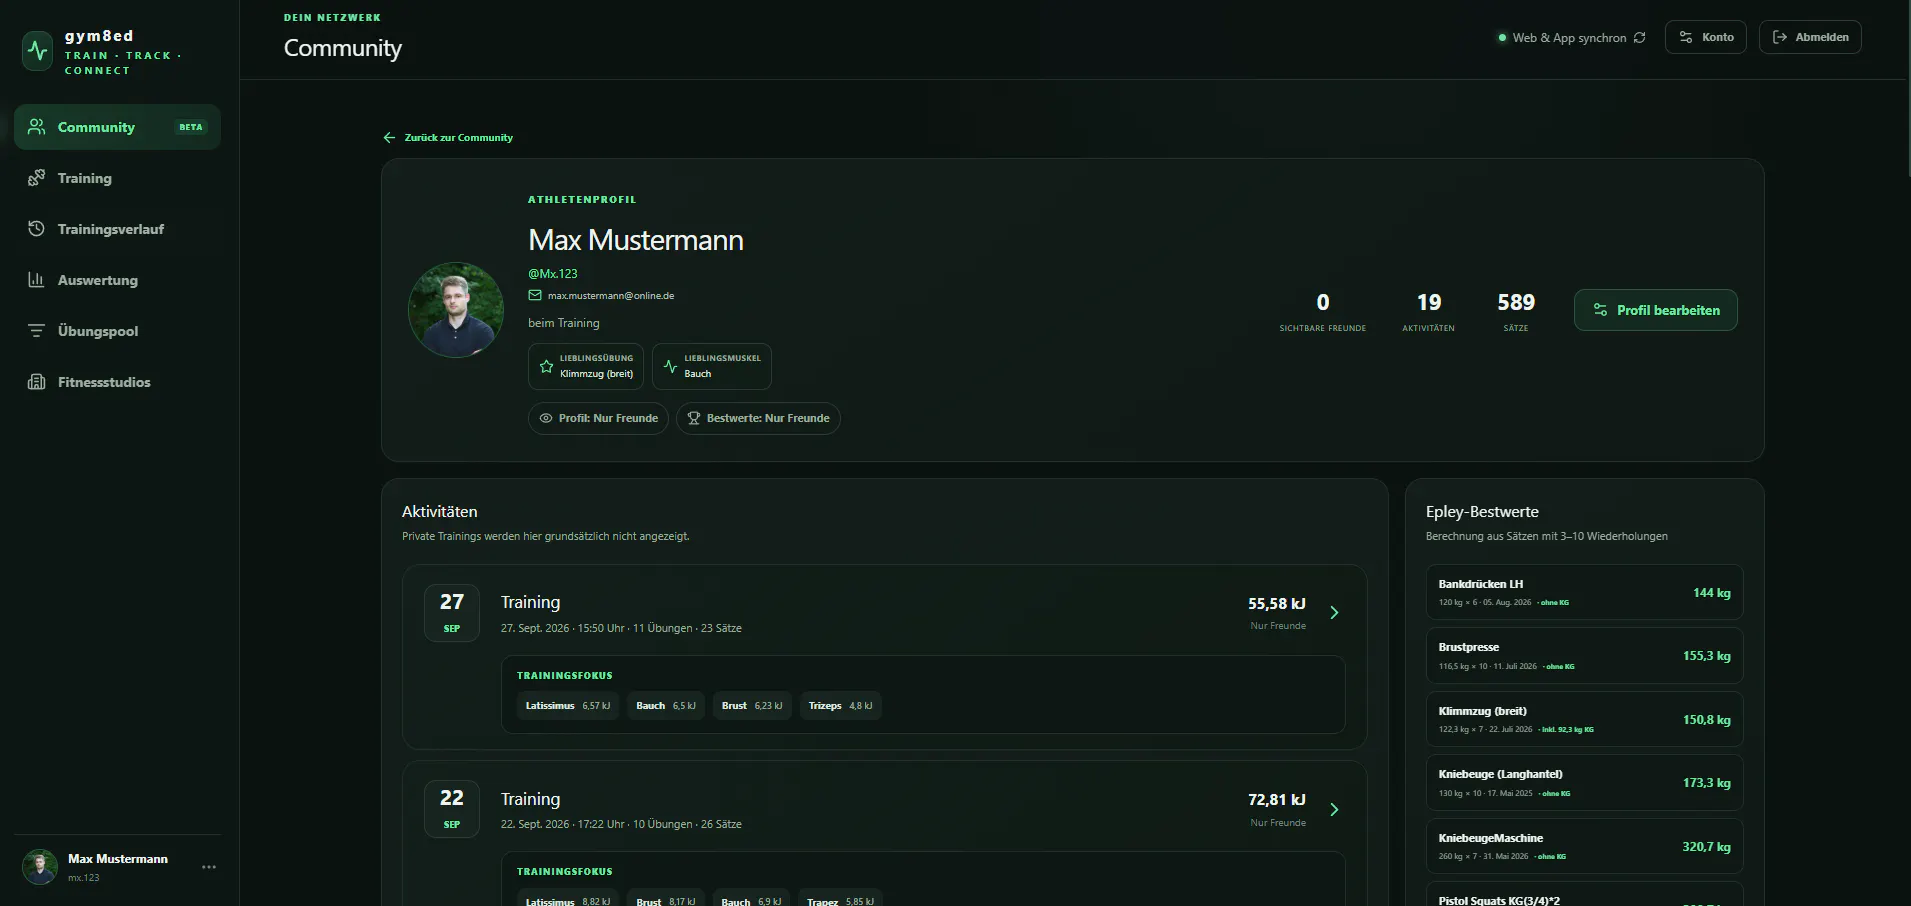Click the 19 Aktivitäten counter
The height and width of the screenshot is (906, 1911).
tap(1429, 312)
